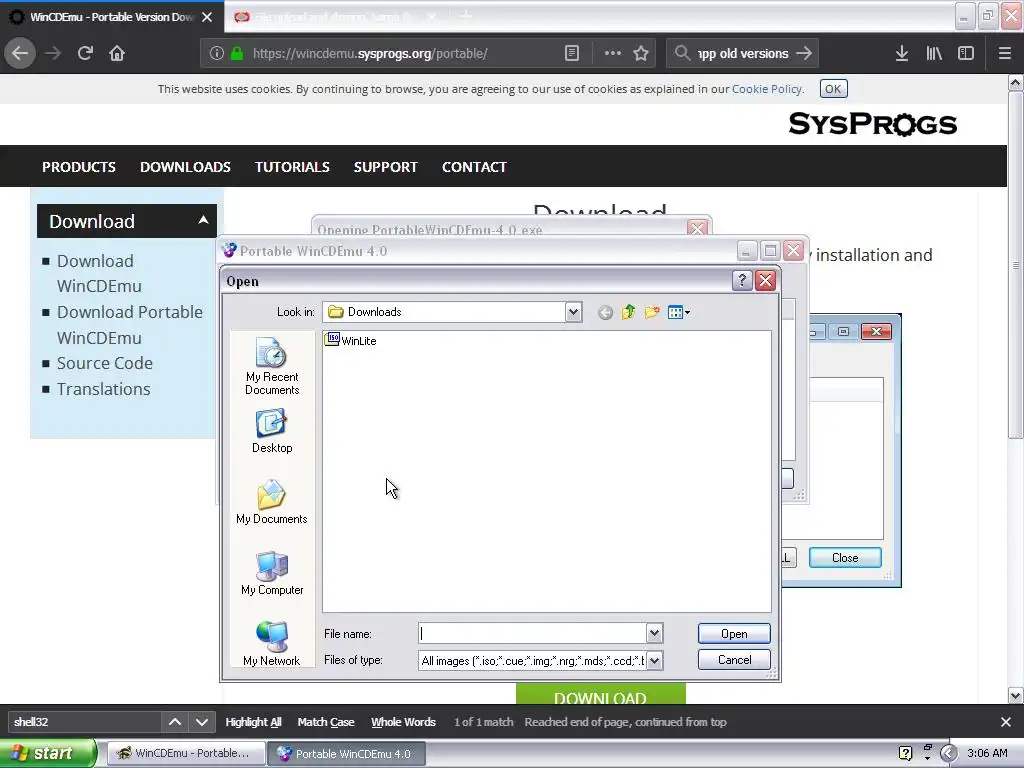Open the TUTORIALS menu

292,167
